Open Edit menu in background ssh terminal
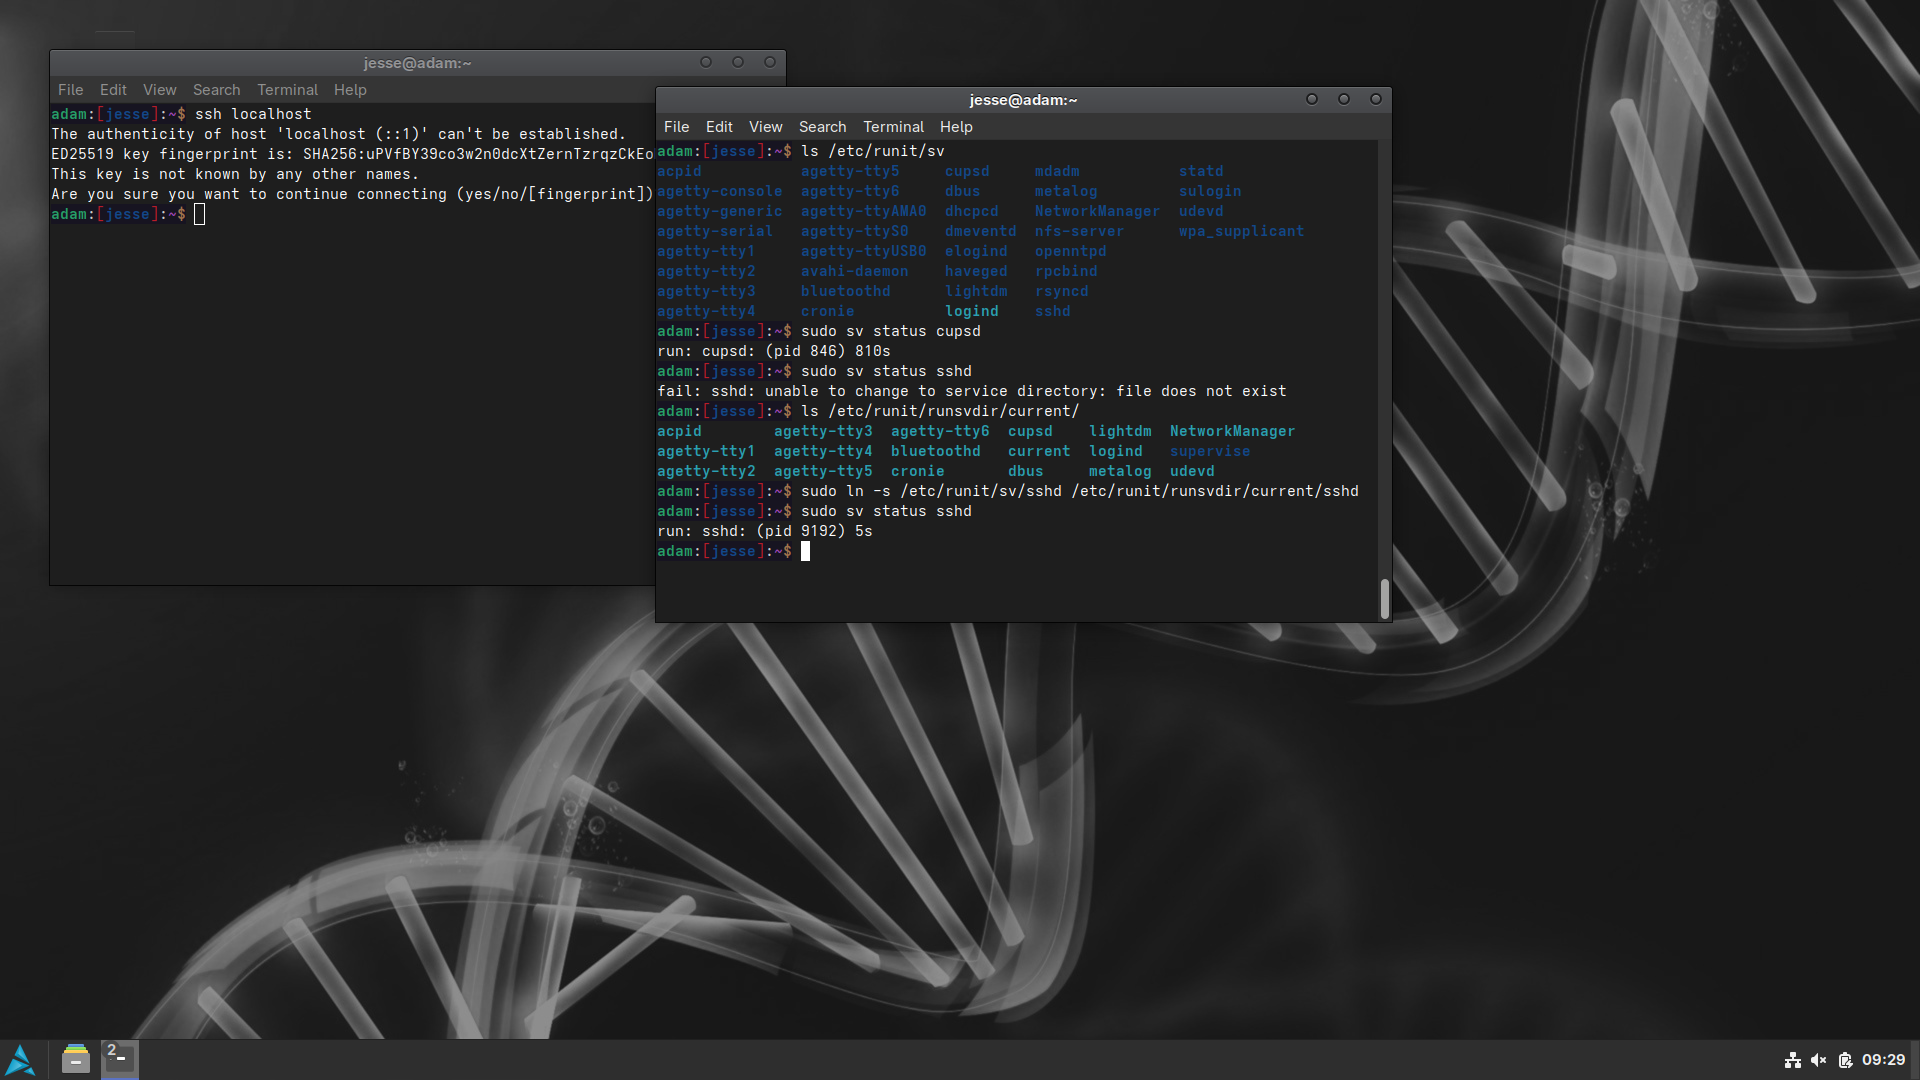This screenshot has height=1080, width=1920. (x=113, y=90)
